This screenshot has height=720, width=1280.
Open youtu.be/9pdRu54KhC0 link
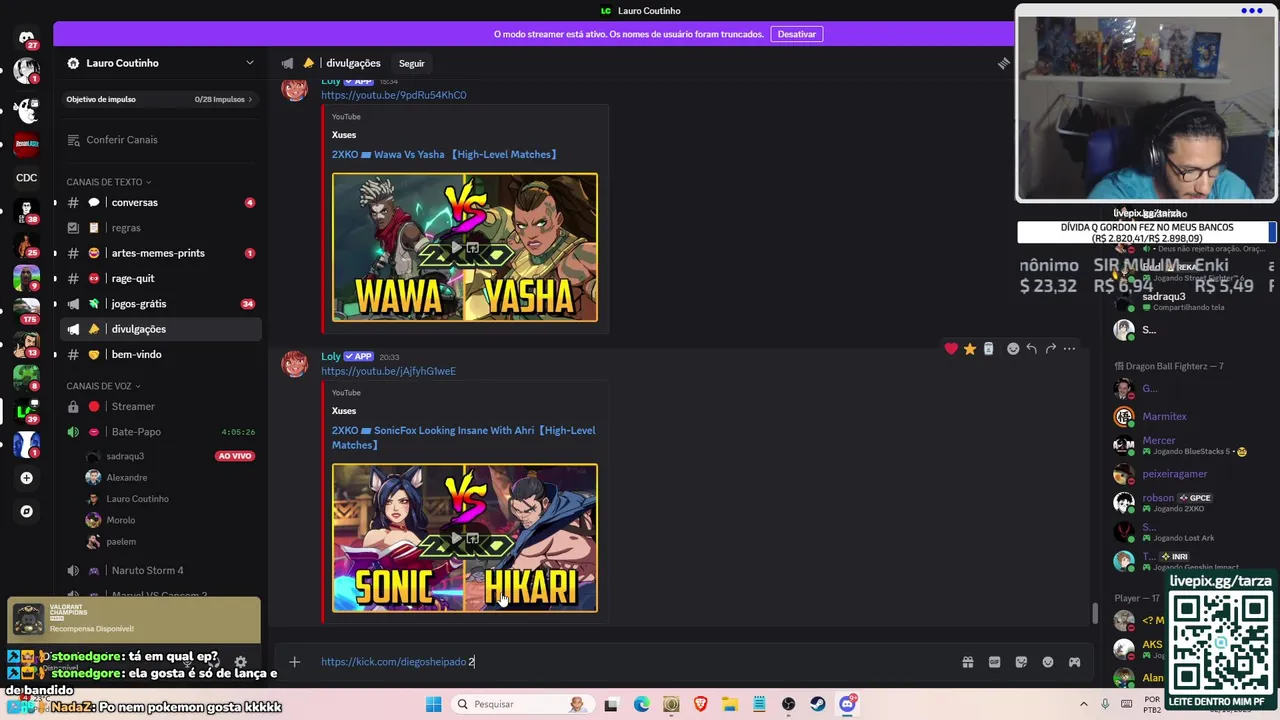[x=393, y=95]
